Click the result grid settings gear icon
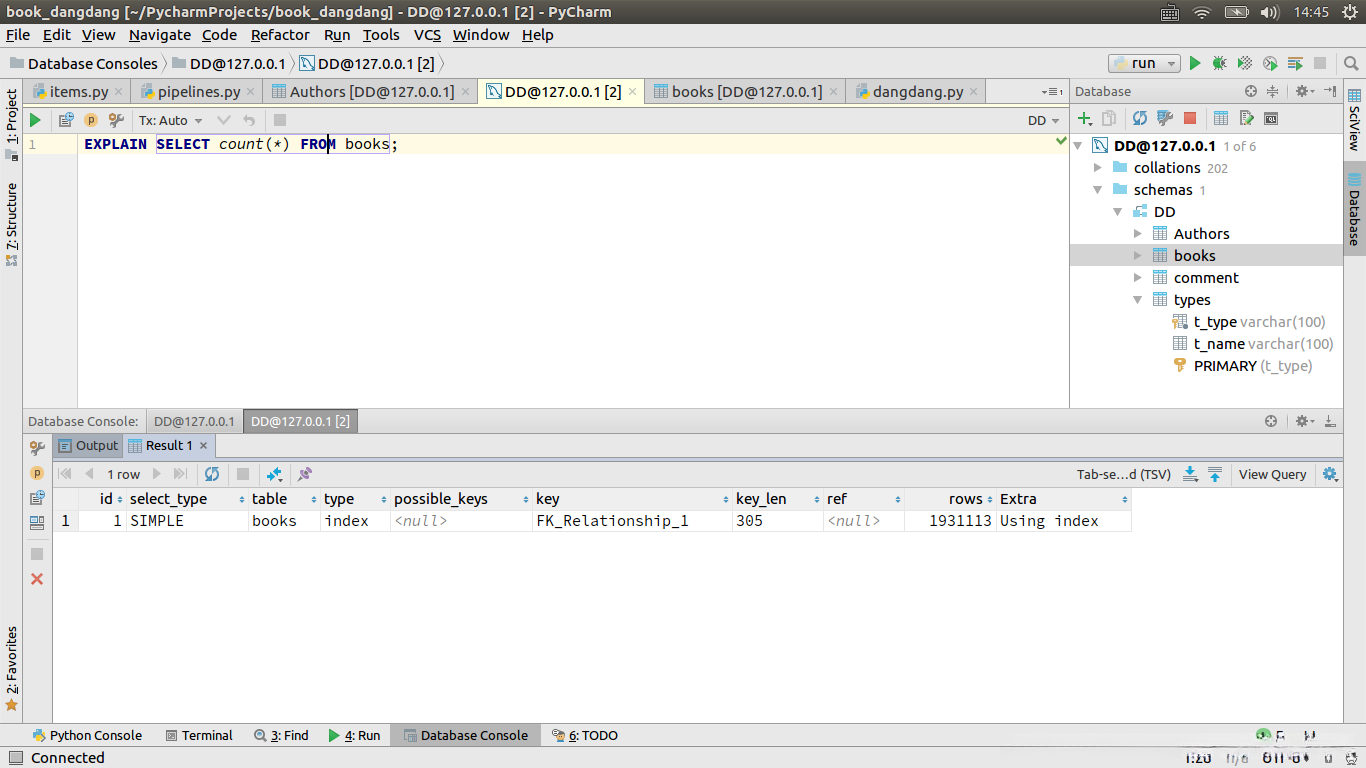1366x768 pixels. coord(1330,474)
